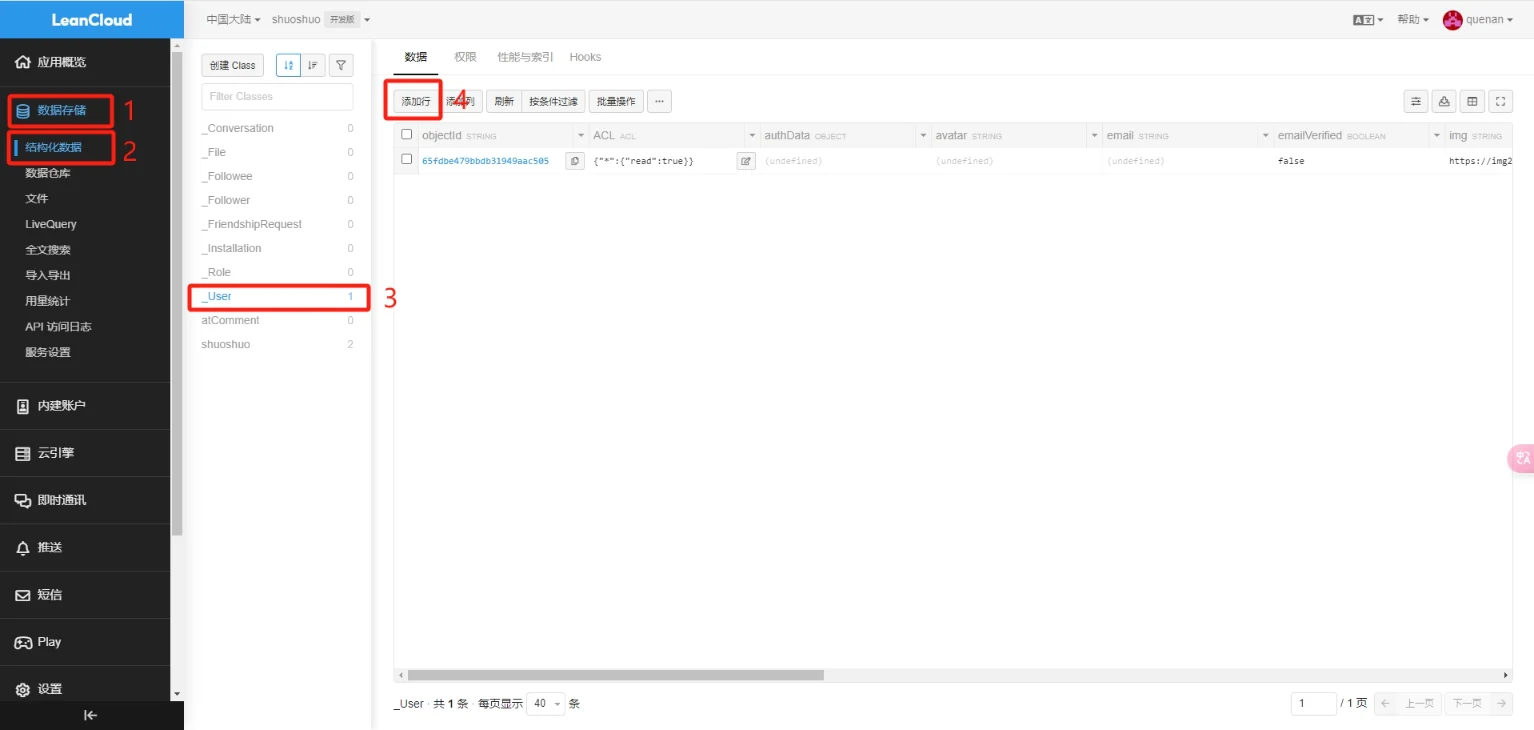Copy the objectId with the copy icon
1534x730 pixels.
[574, 161]
